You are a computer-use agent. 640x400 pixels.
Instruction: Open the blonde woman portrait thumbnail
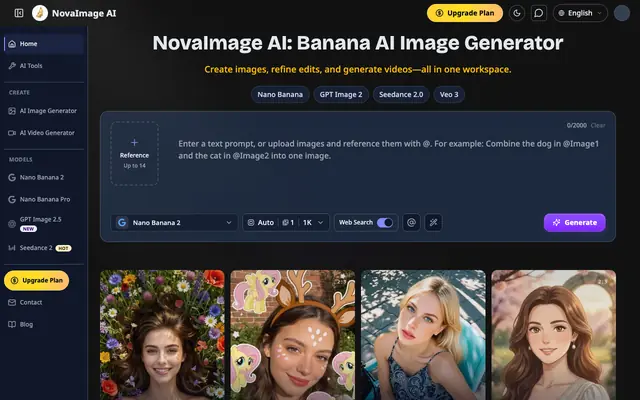coord(423,335)
